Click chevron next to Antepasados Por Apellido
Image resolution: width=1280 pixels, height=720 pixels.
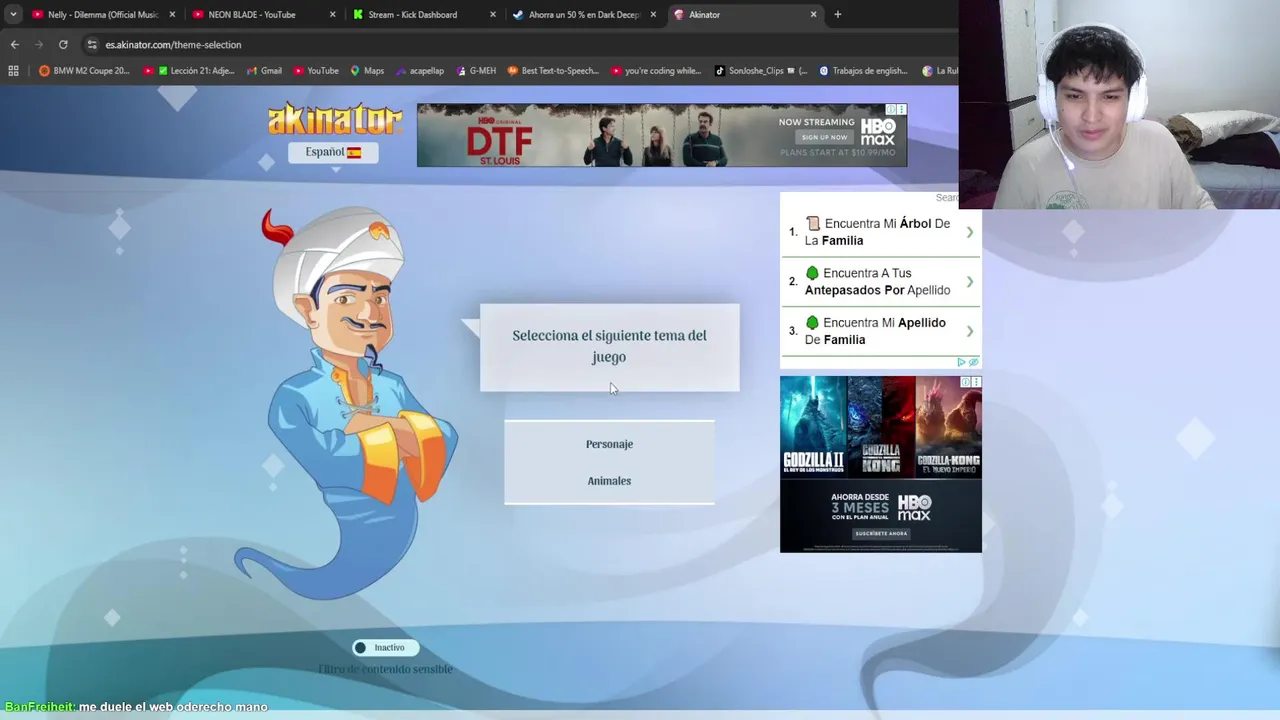969,282
